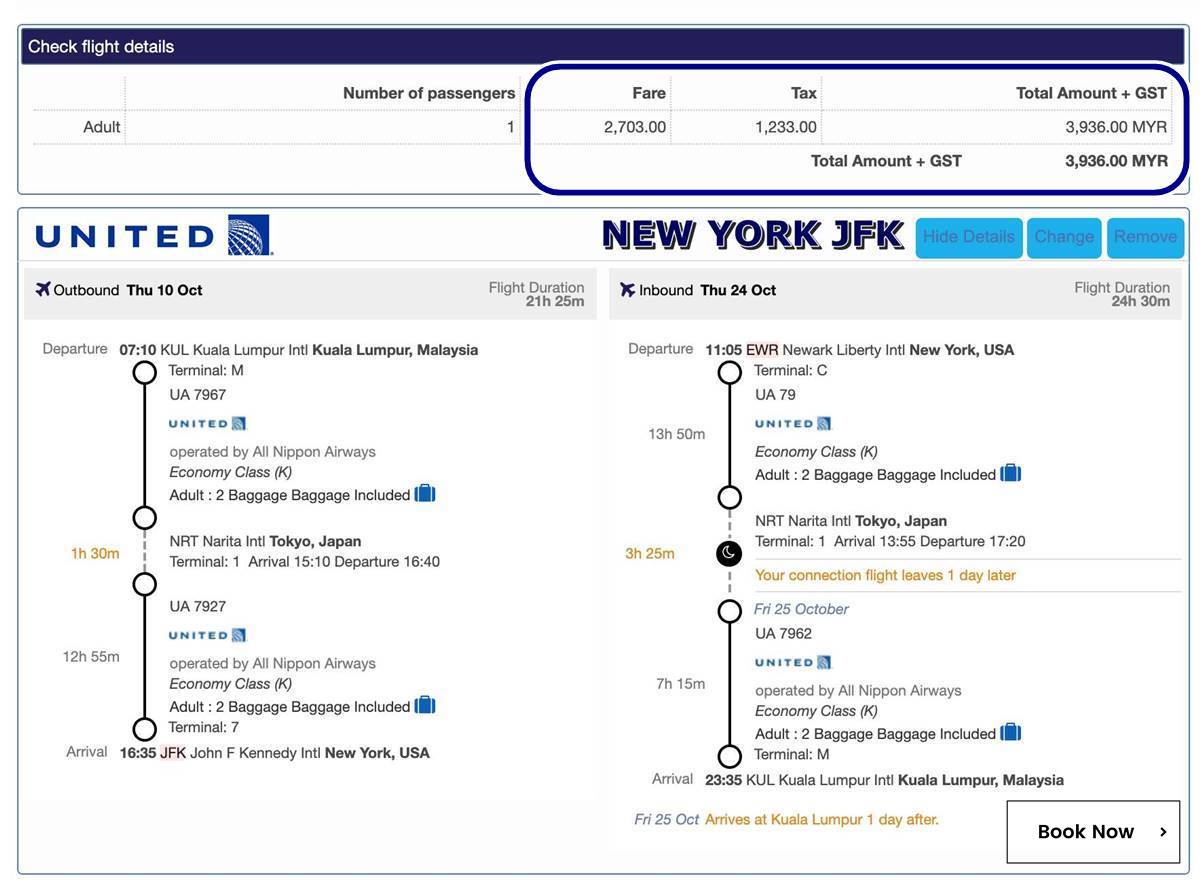
Task: Click the Change flight button
Action: point(1064,238)
